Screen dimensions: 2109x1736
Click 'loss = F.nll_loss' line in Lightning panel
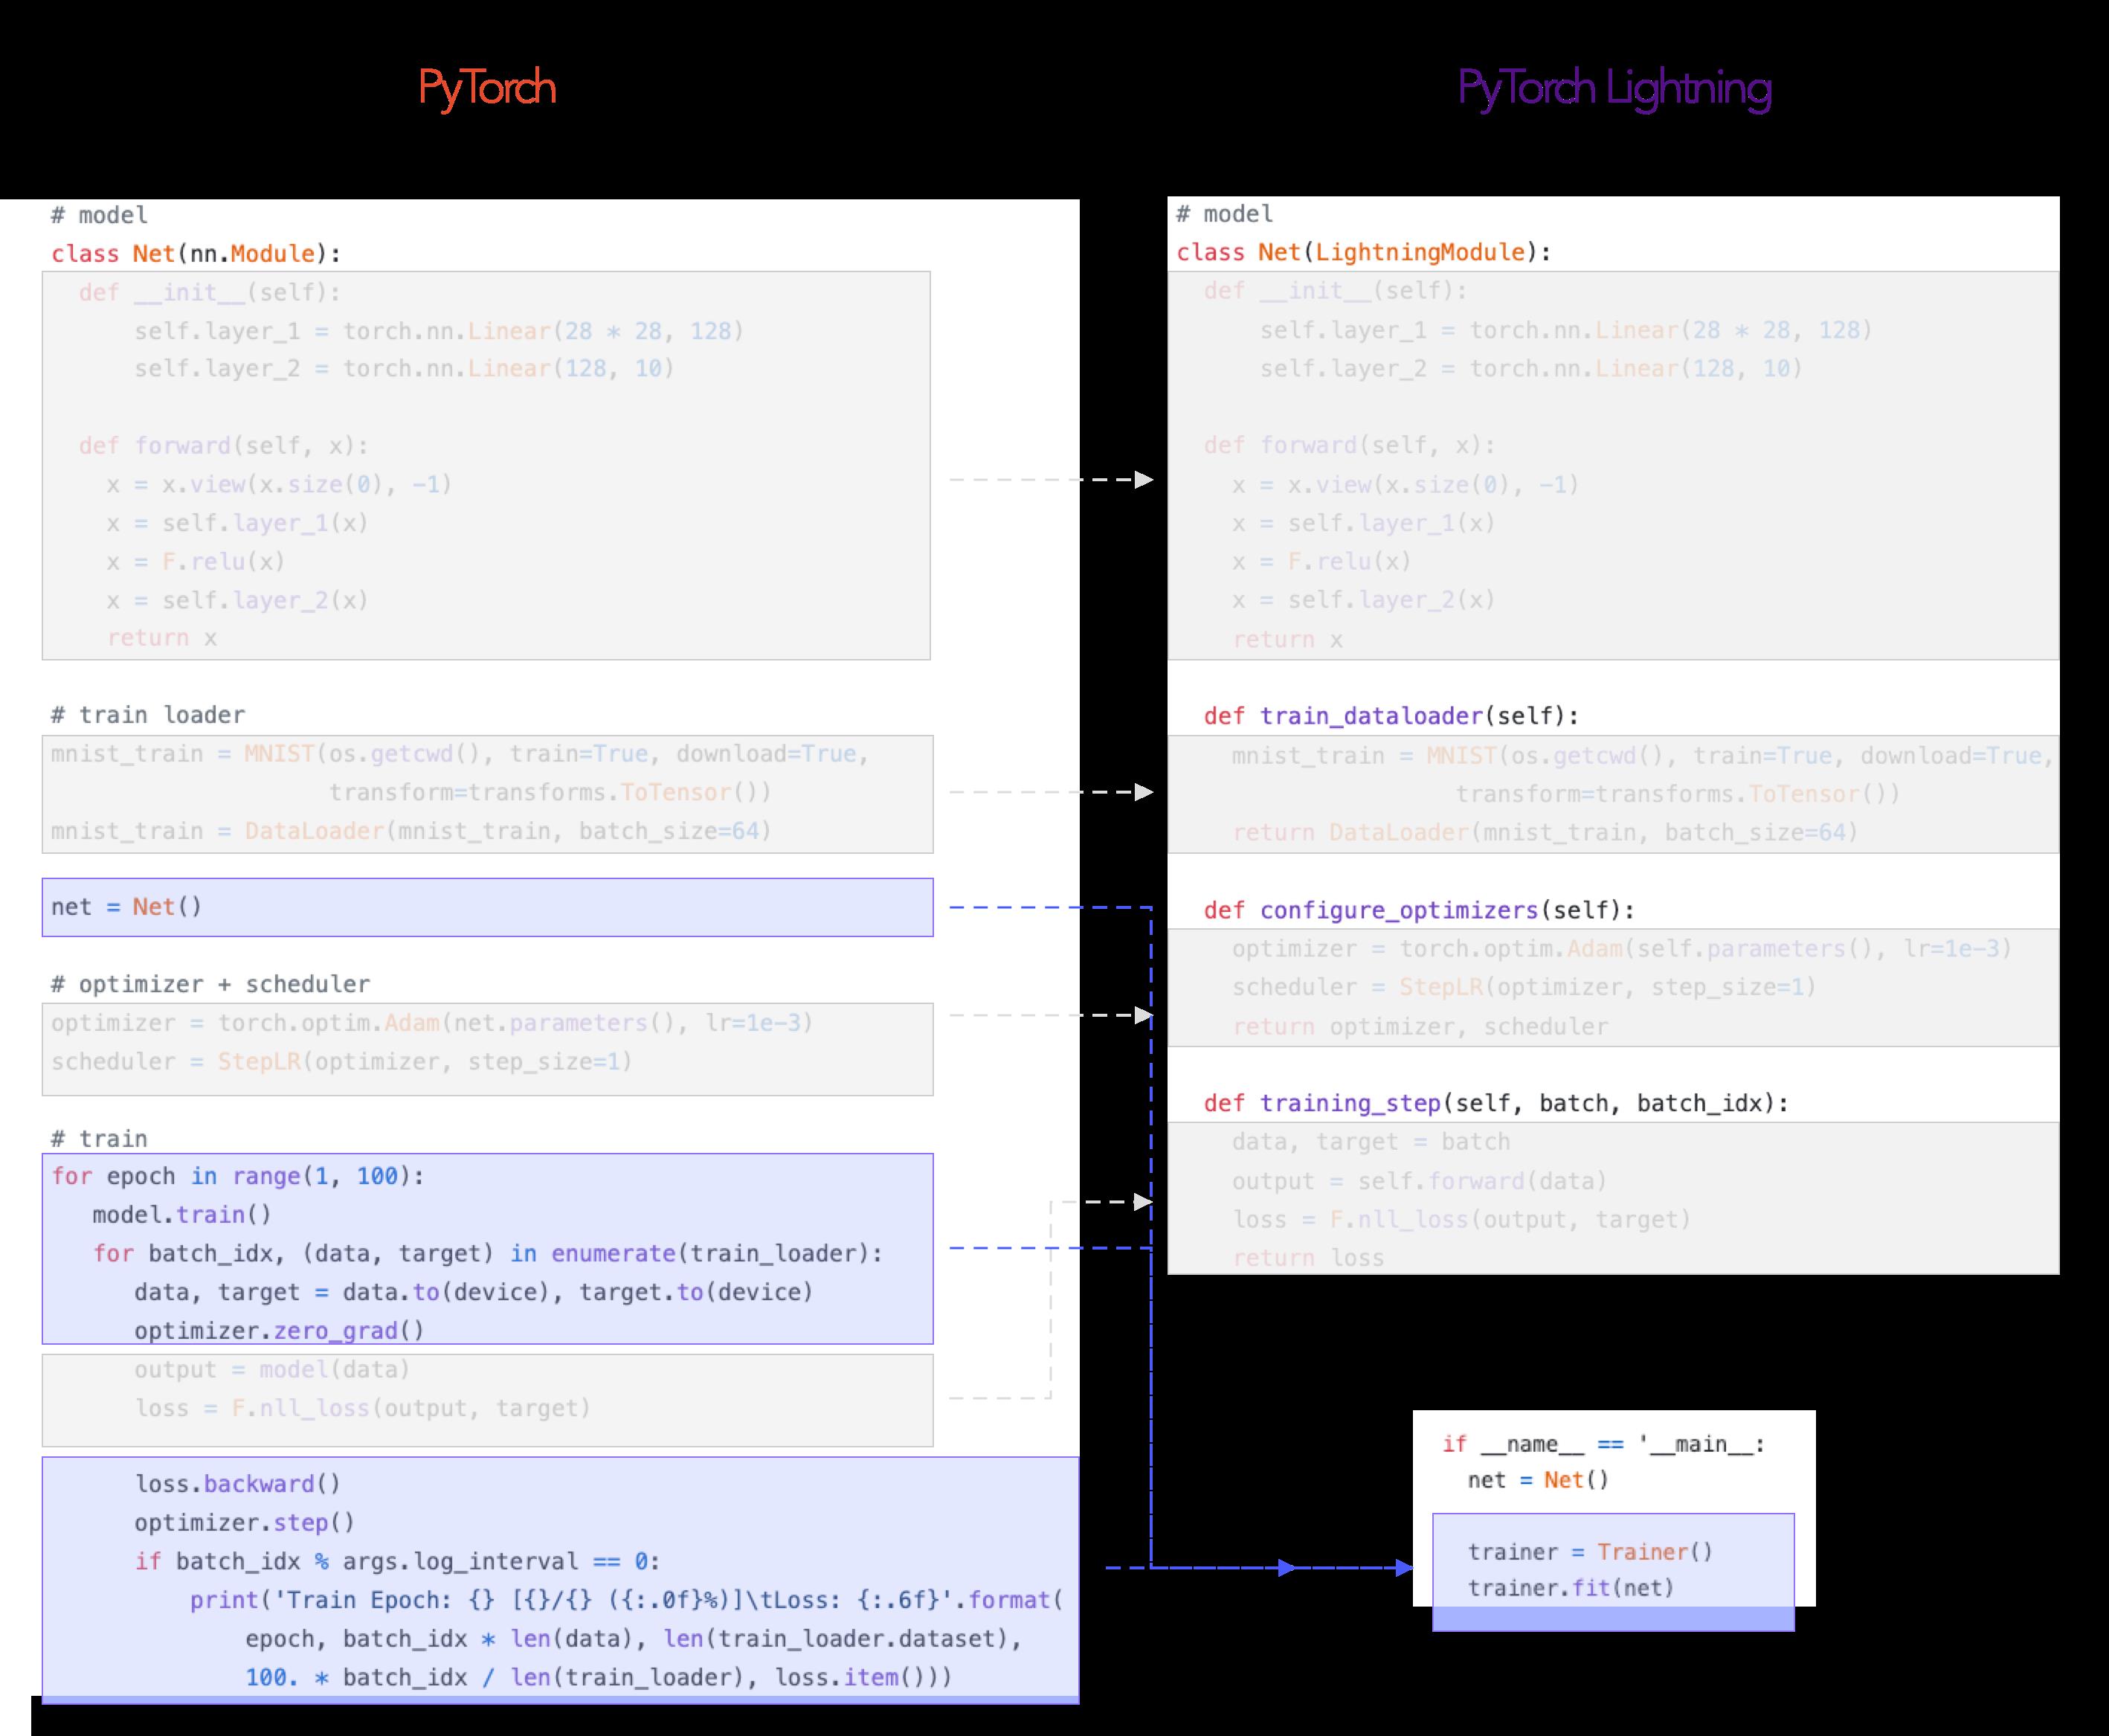[1461, 1220]
